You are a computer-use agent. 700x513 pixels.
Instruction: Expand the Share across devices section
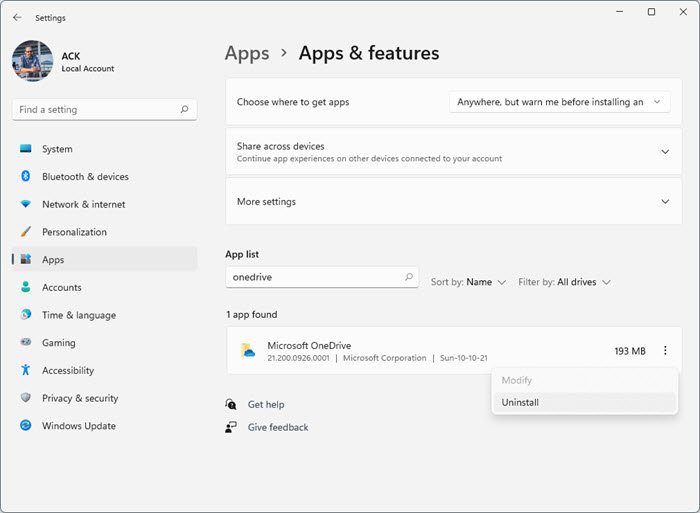point(665,152)
